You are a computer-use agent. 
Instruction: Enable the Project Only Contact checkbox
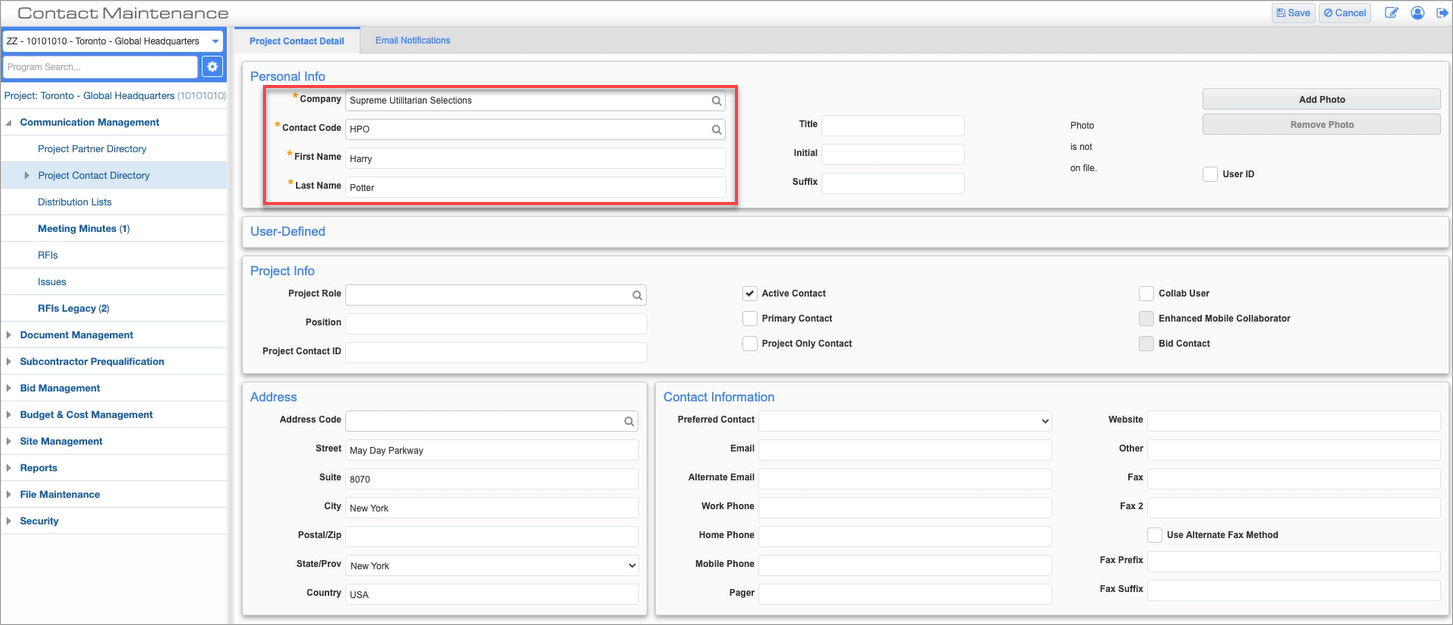click(x=750, y=343)
